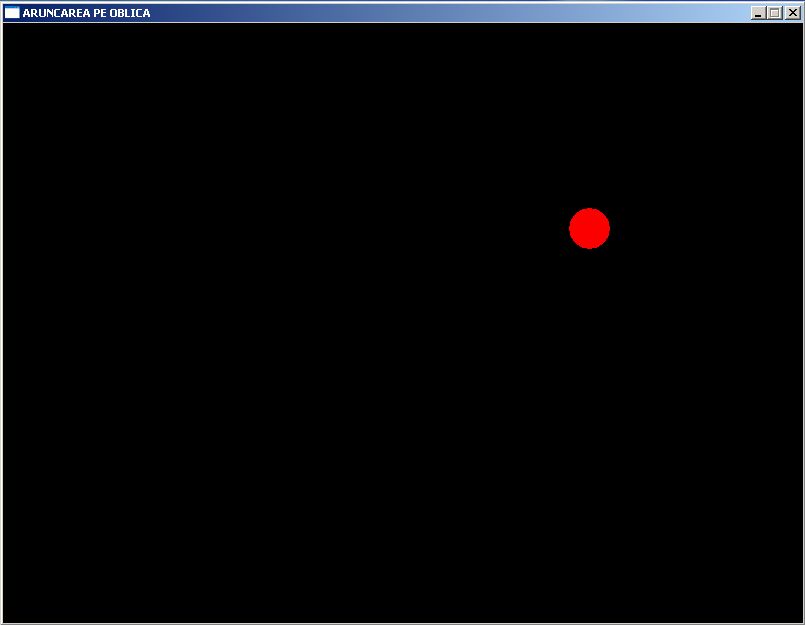
Task: Close the ARUNCAREA PE OBLICA window
Action: tap(793, 13)
